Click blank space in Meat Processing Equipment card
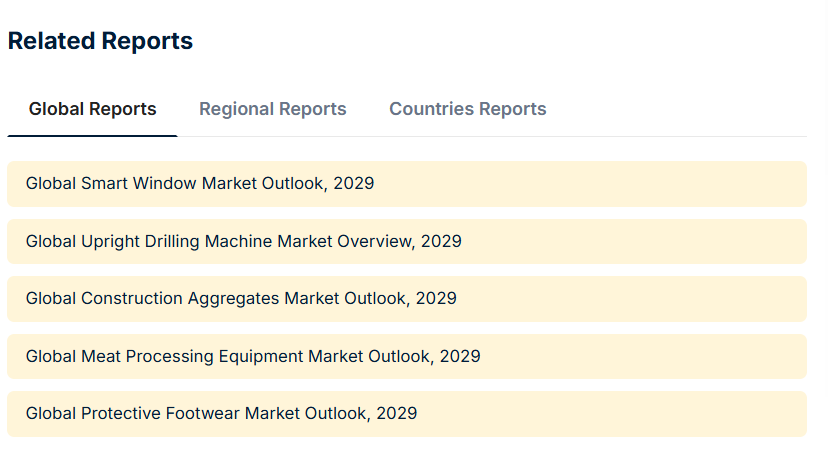This screenshot has height=454, width=828. [x=644, y=356]
